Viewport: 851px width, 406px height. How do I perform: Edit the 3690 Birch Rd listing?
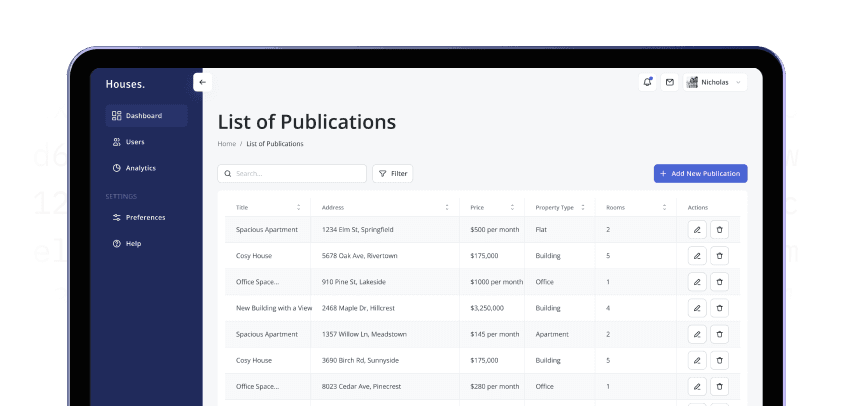697,360
